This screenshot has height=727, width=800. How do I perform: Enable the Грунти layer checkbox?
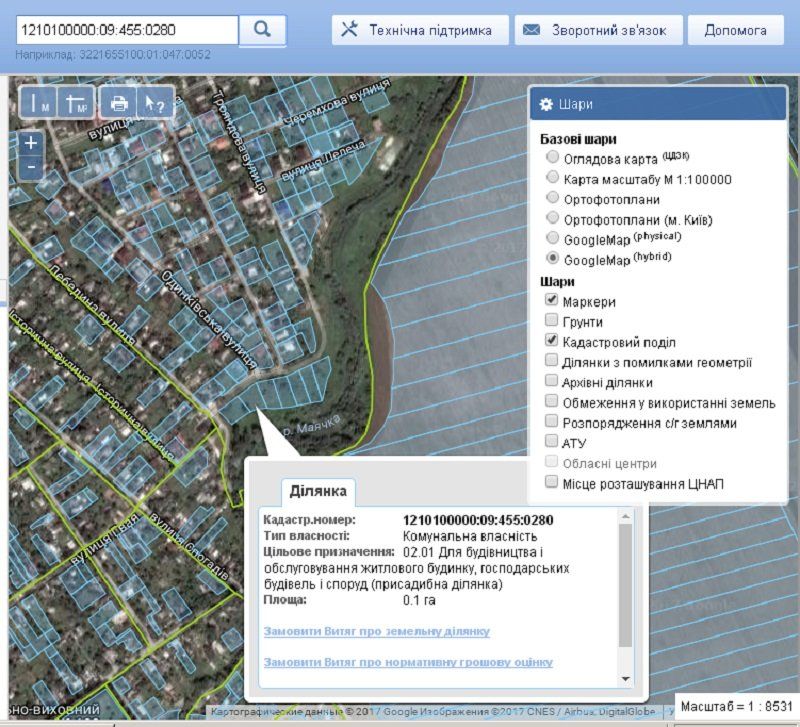pos(551,321)
